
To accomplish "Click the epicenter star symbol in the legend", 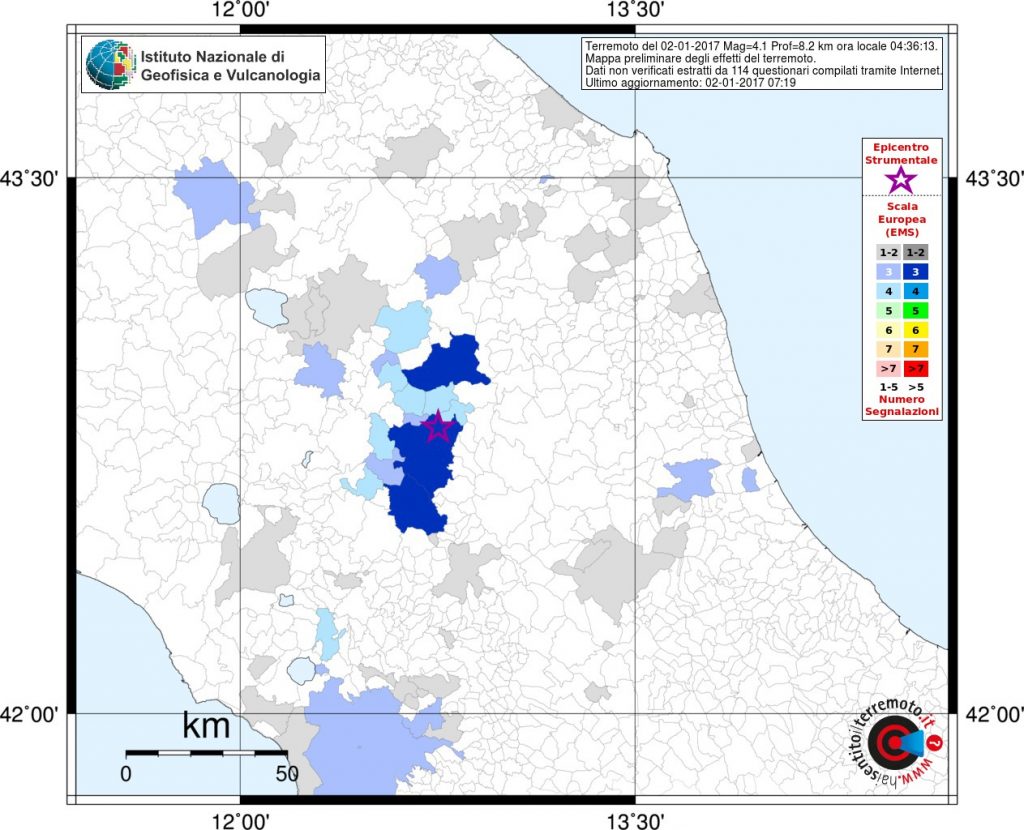I will coord(901,180).
